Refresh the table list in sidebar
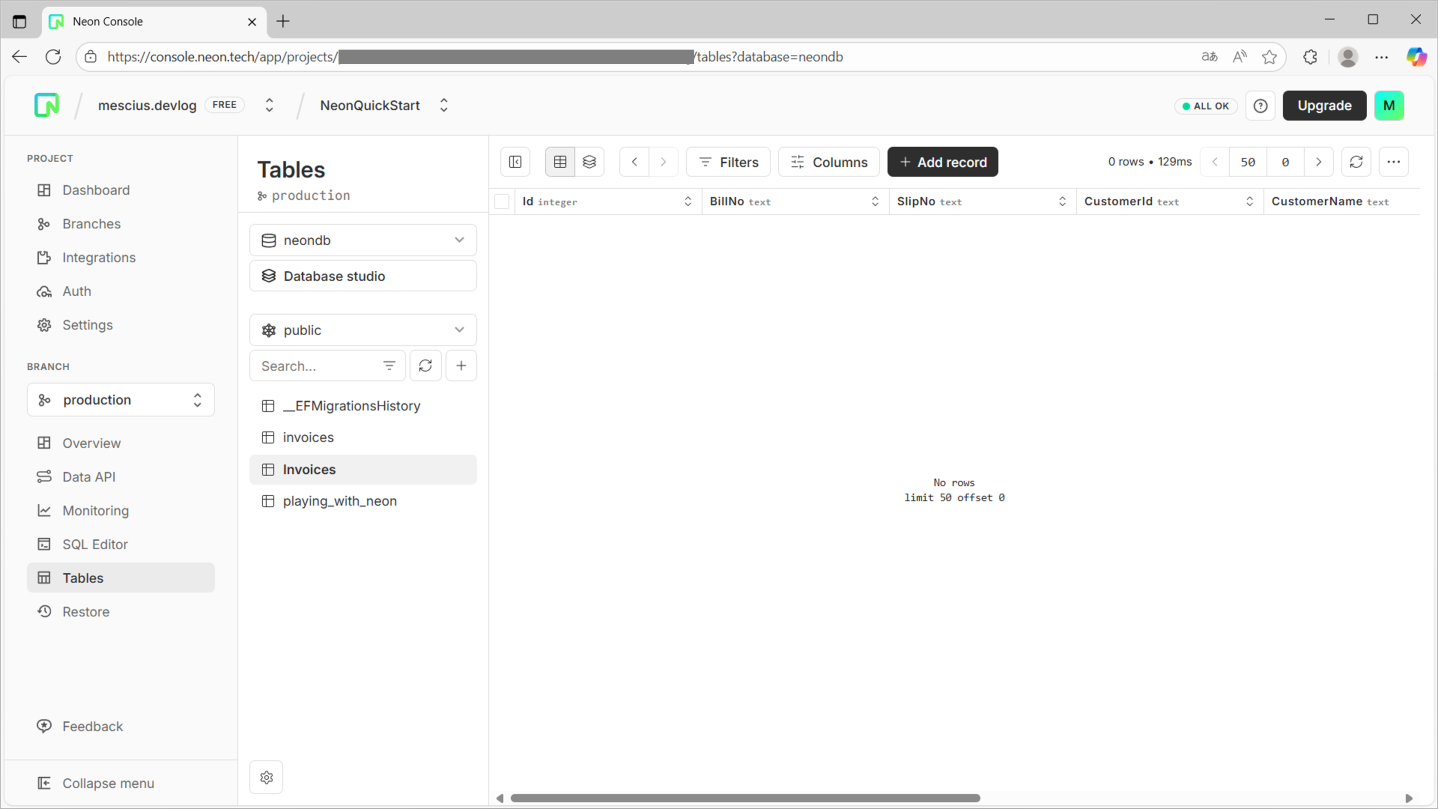This screenshot has width=1438, height=809. 426,366
